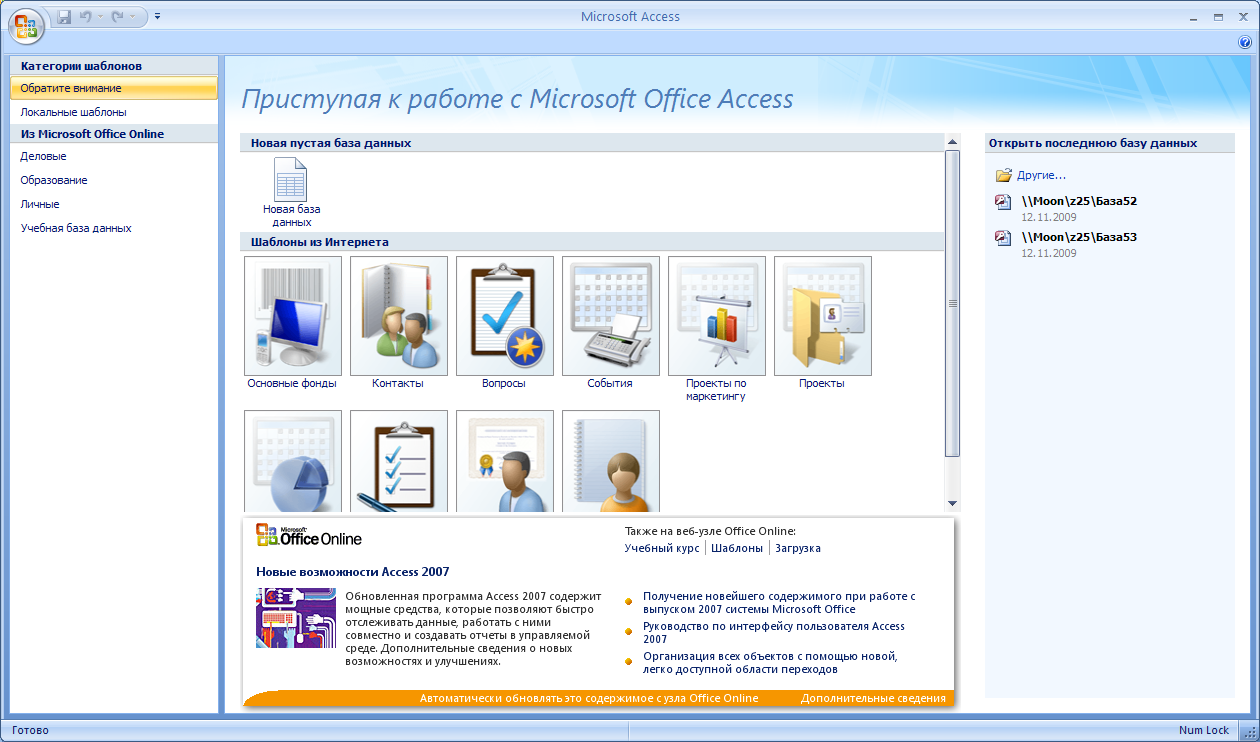Select the checklist clipboard template thumbnail
The width and height of the screenshot is (1260, 742).
(398, 461)
